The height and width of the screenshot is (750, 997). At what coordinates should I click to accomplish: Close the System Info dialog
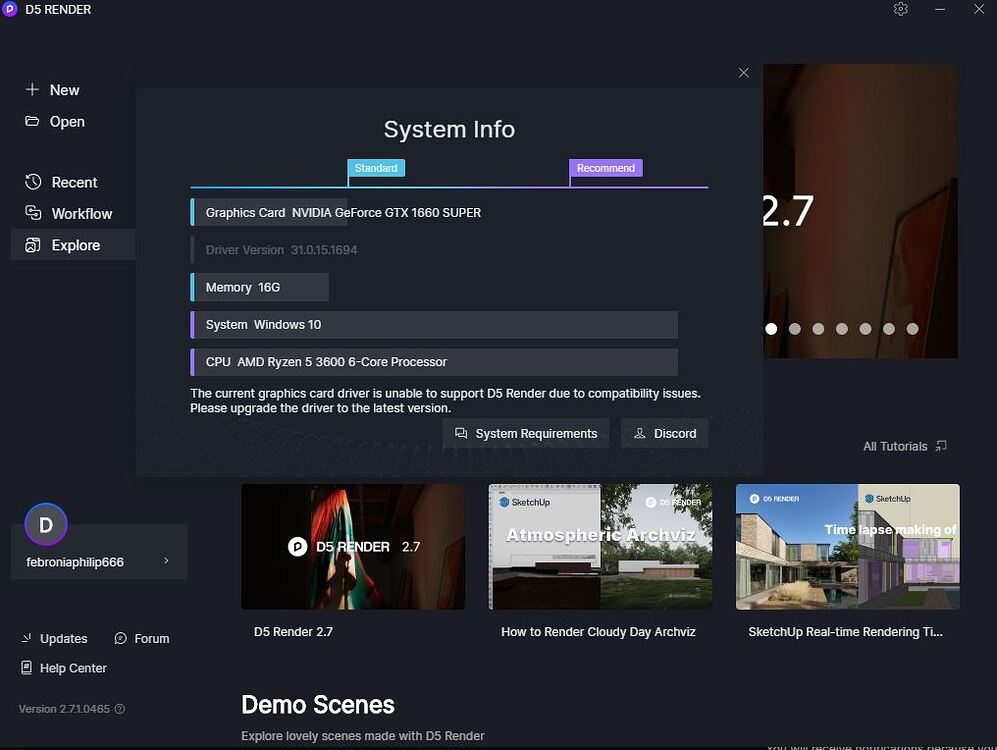[x=743, y=73]
